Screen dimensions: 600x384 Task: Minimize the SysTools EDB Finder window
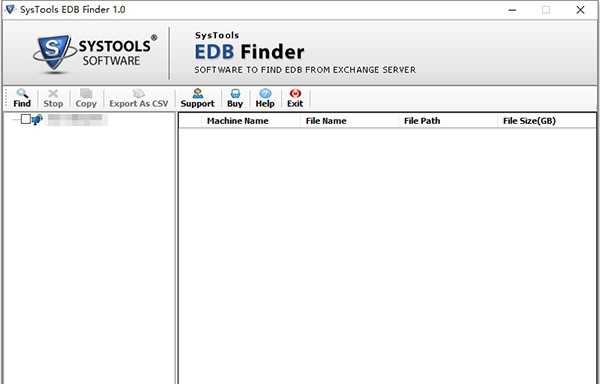(512, 10)
